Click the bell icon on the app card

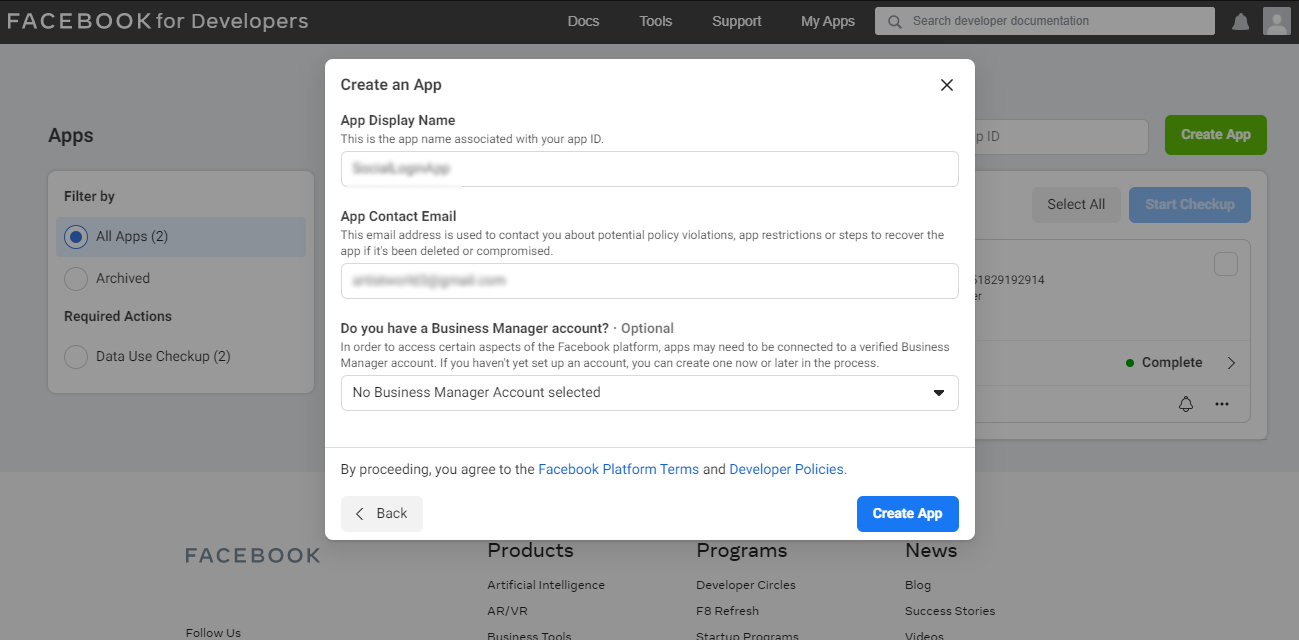(x=1186, y=404)
